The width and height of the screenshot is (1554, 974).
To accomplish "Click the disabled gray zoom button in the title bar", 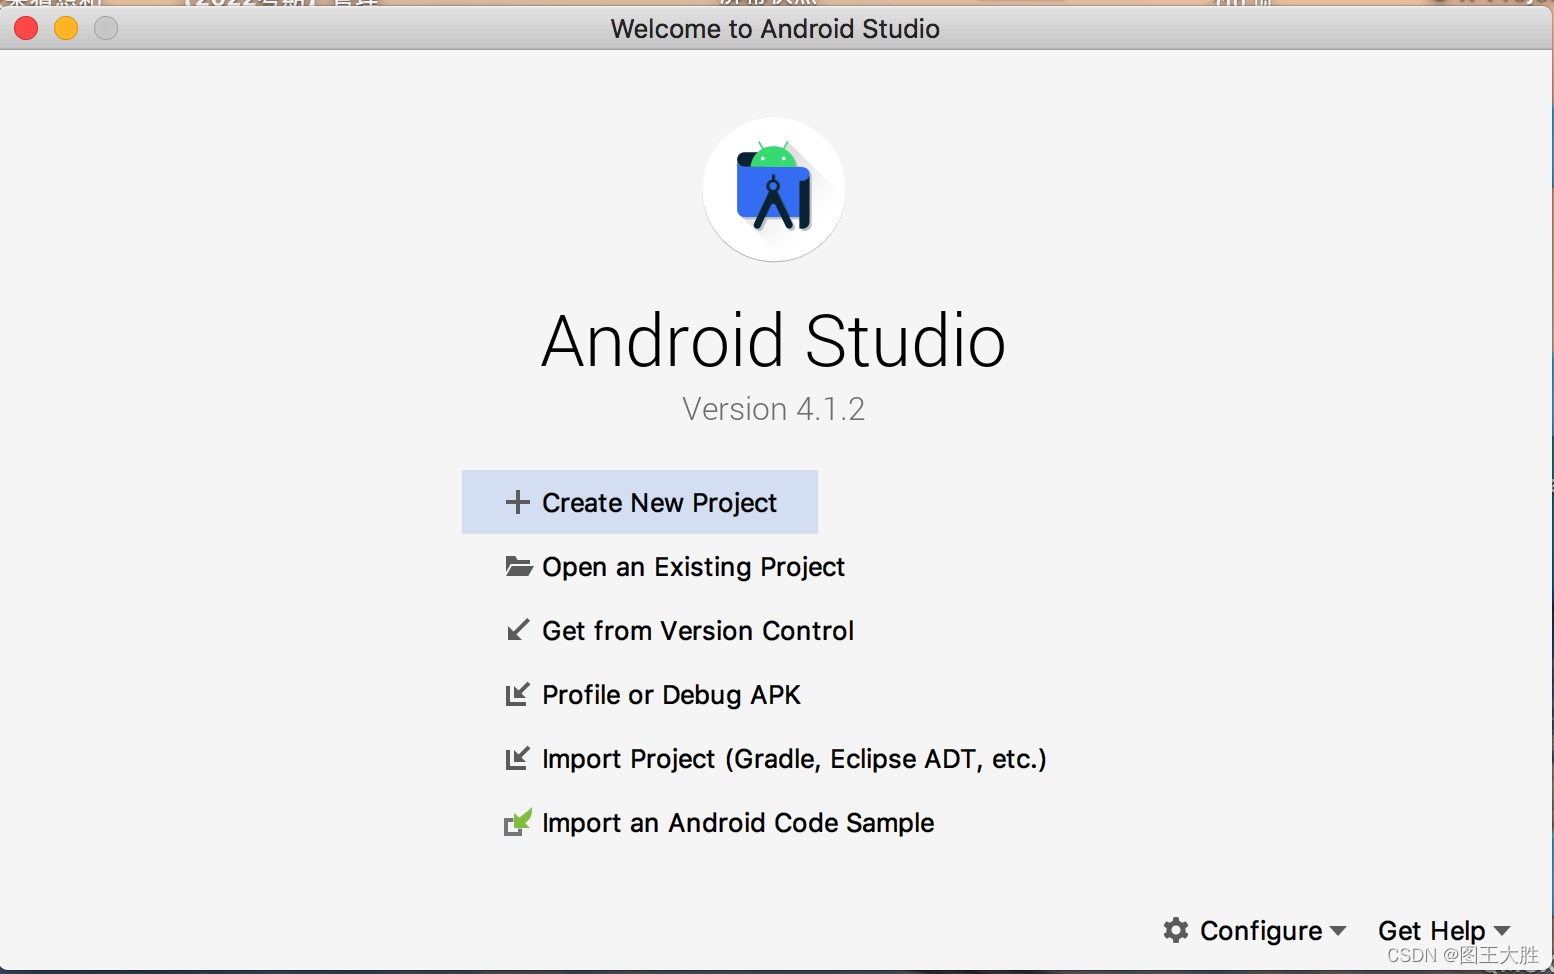I will (x=106, y=29).
